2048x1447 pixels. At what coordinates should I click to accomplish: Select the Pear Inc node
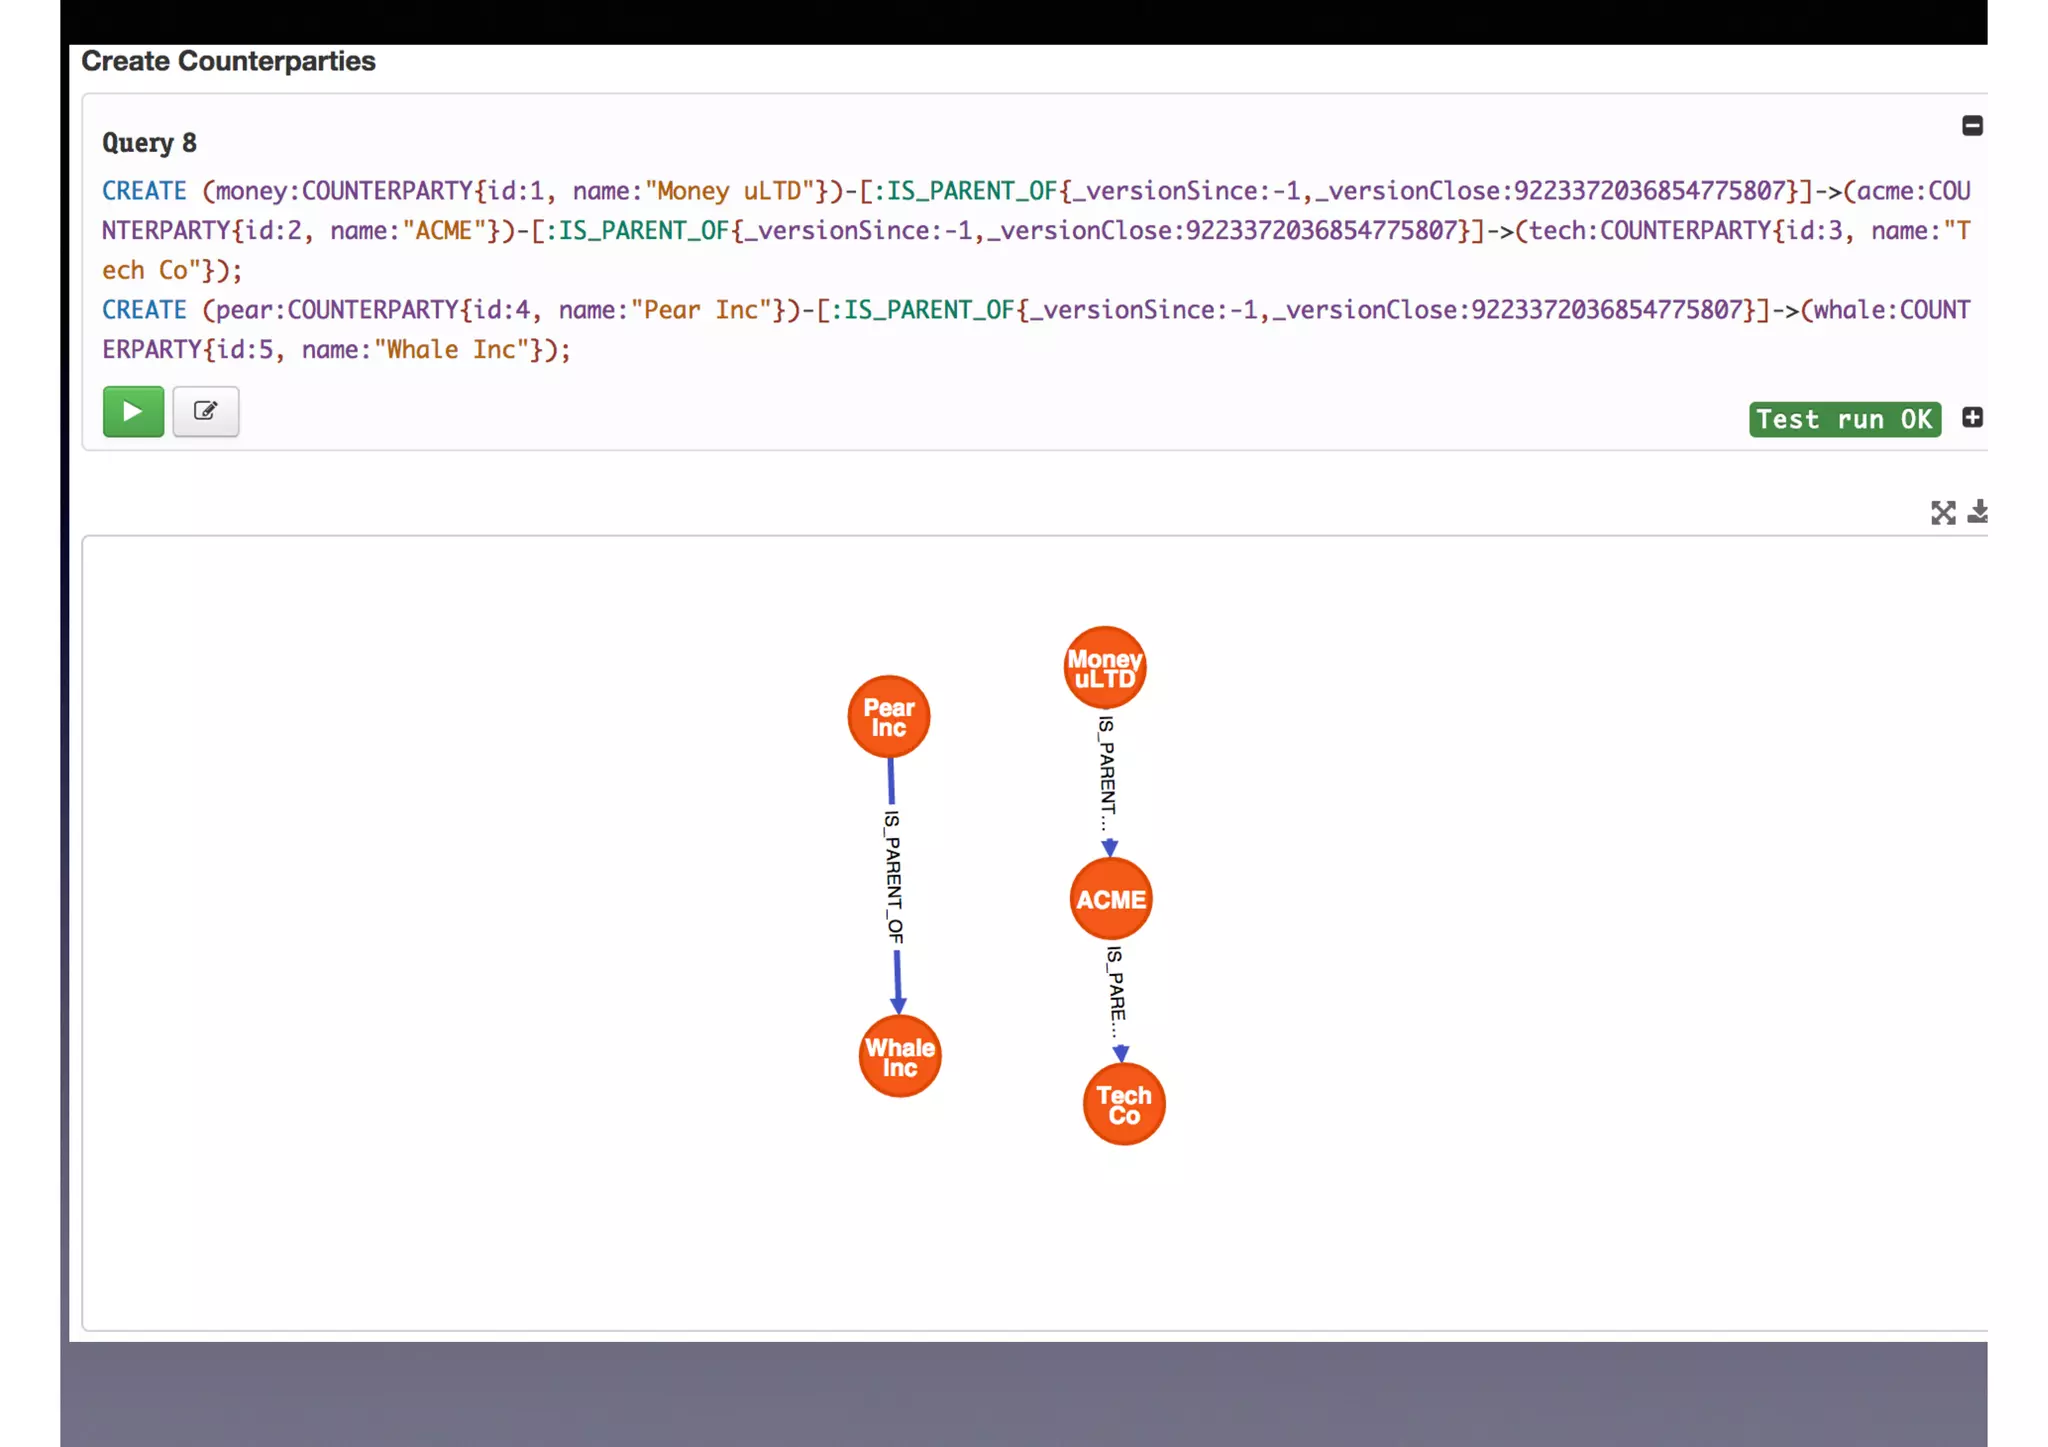[x=888, y=717]
